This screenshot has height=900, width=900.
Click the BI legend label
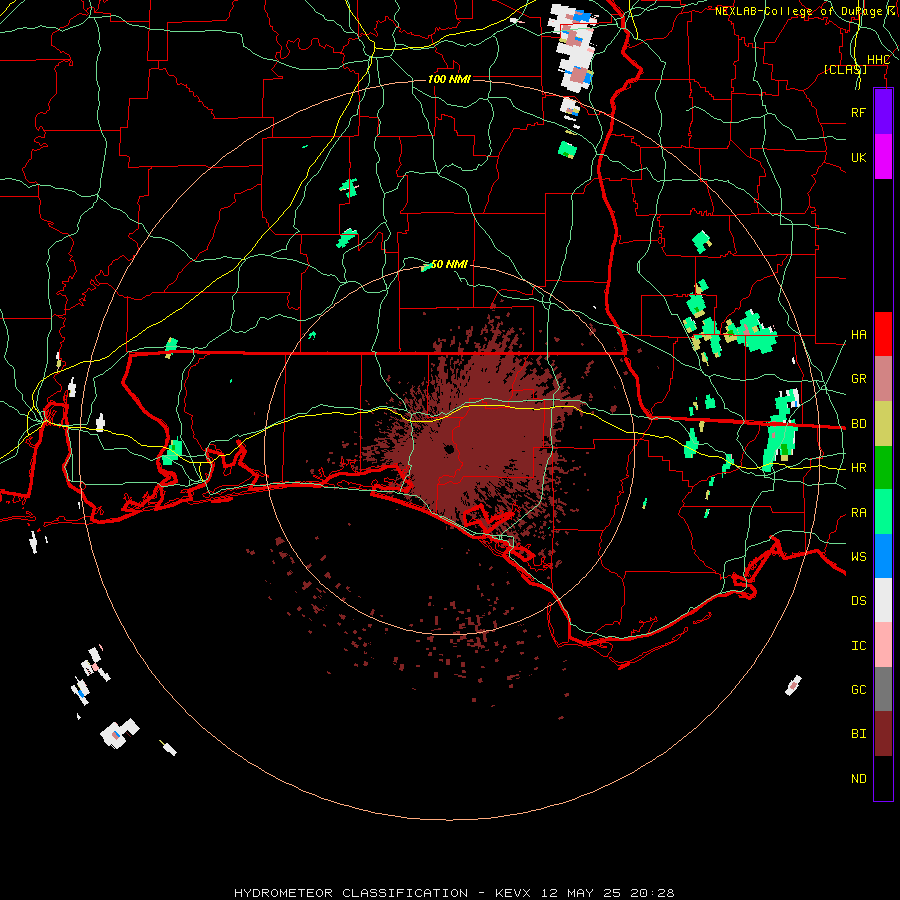pyautogui.click(x=858, y=734)
